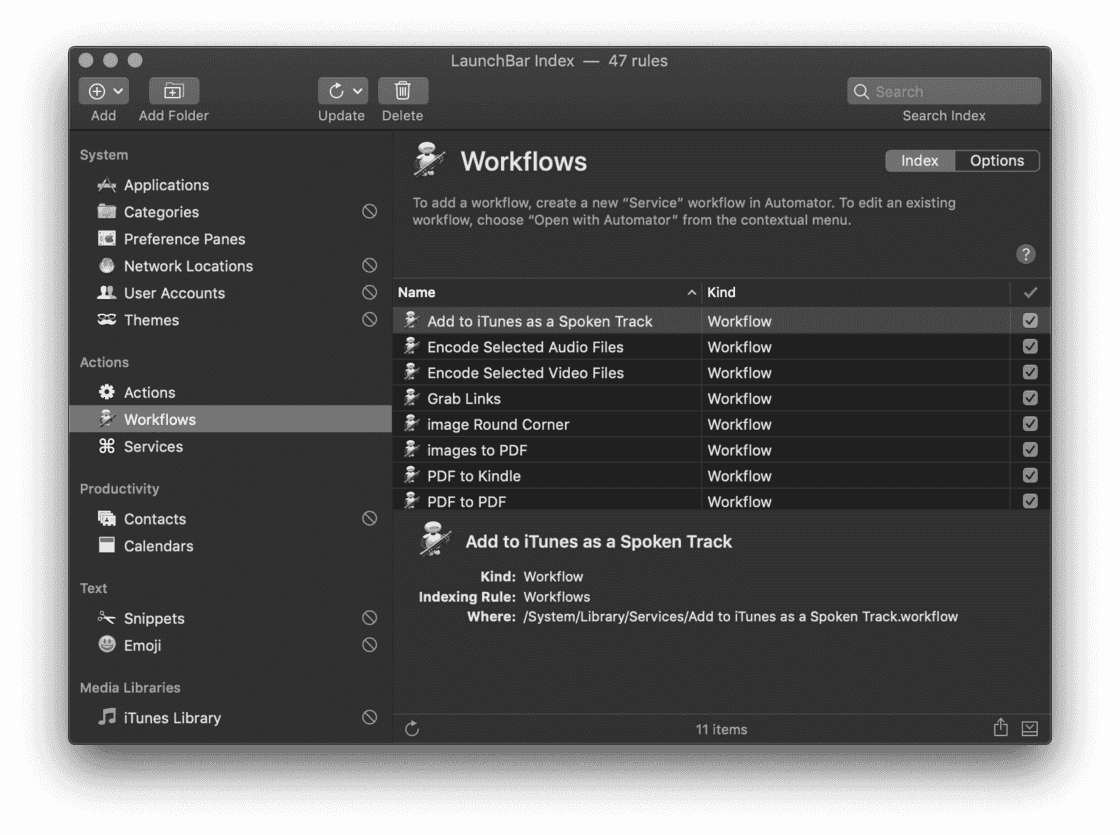Click the magnifying glass search icon
The height and width of the screenshot is (835, 1120).
click(x=861, y=91)
